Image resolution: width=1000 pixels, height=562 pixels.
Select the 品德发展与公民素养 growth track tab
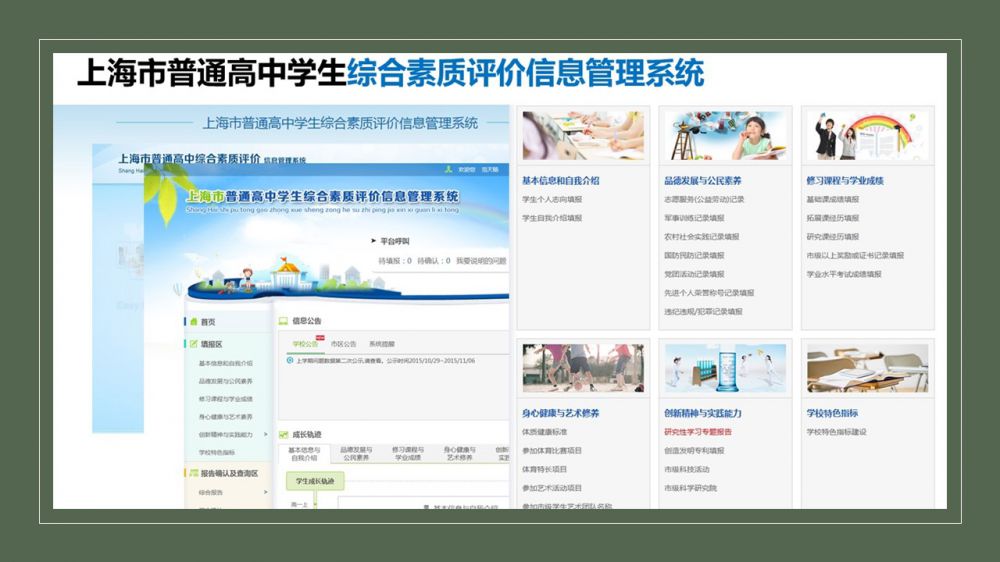click(356, 454)
